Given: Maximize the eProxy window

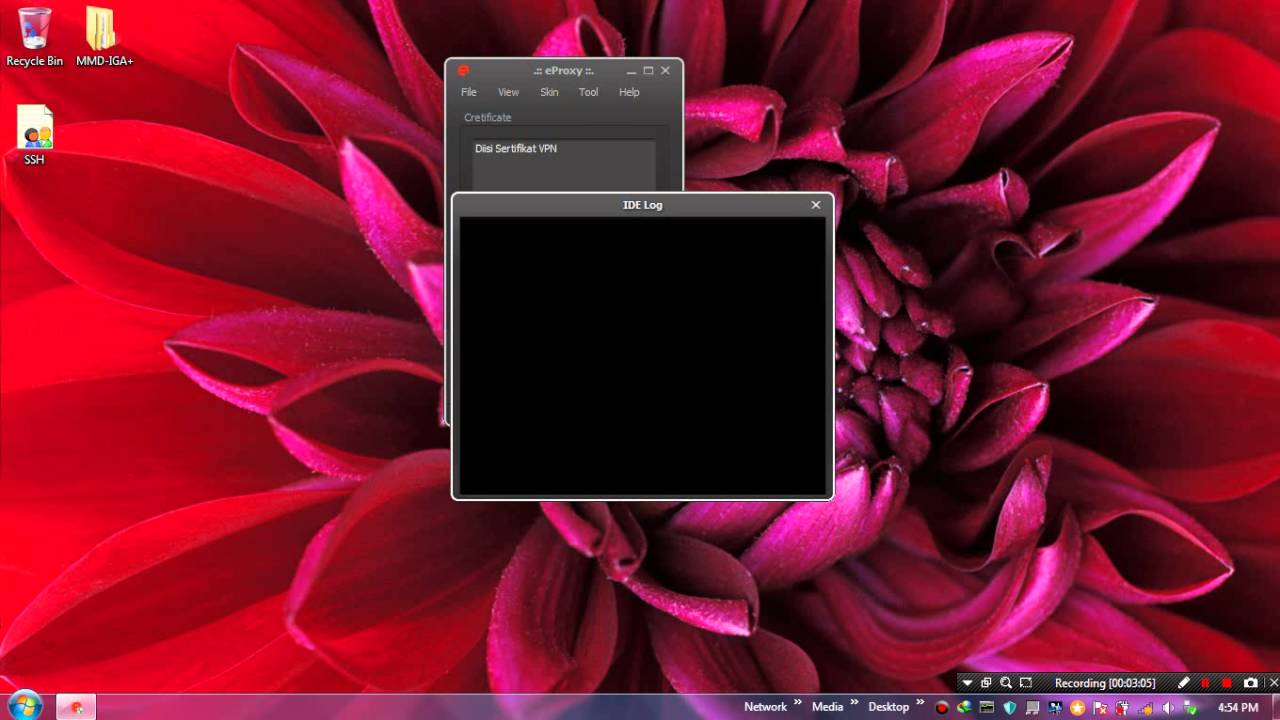Looking at the screenshot, I should tap(648, 71).
